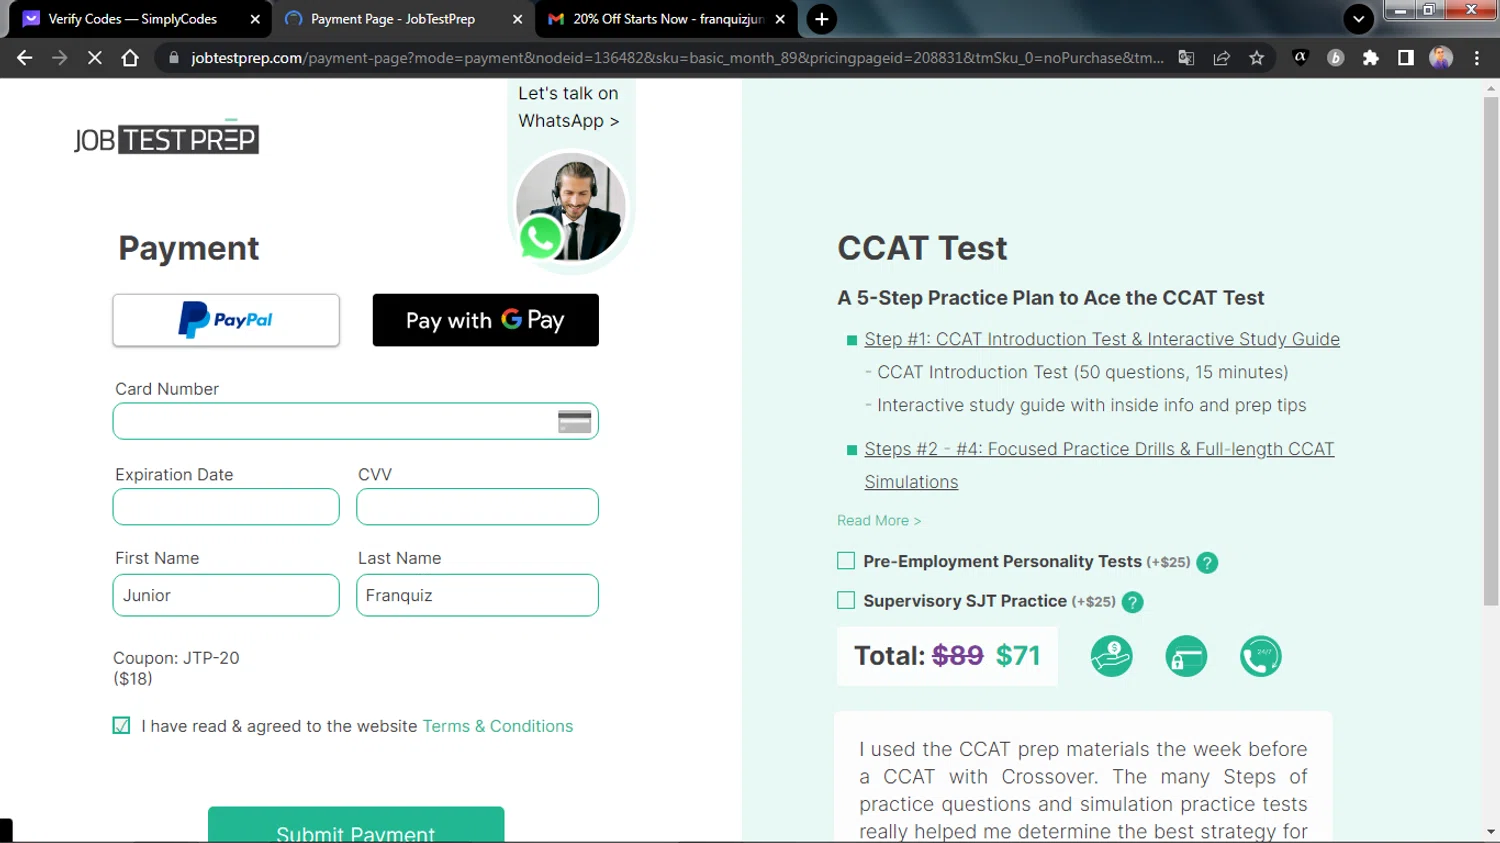Open Step #1 CCAT Introduction Test link
This screenshot has width=1500, height=843.
click(x=1101, y=339)
